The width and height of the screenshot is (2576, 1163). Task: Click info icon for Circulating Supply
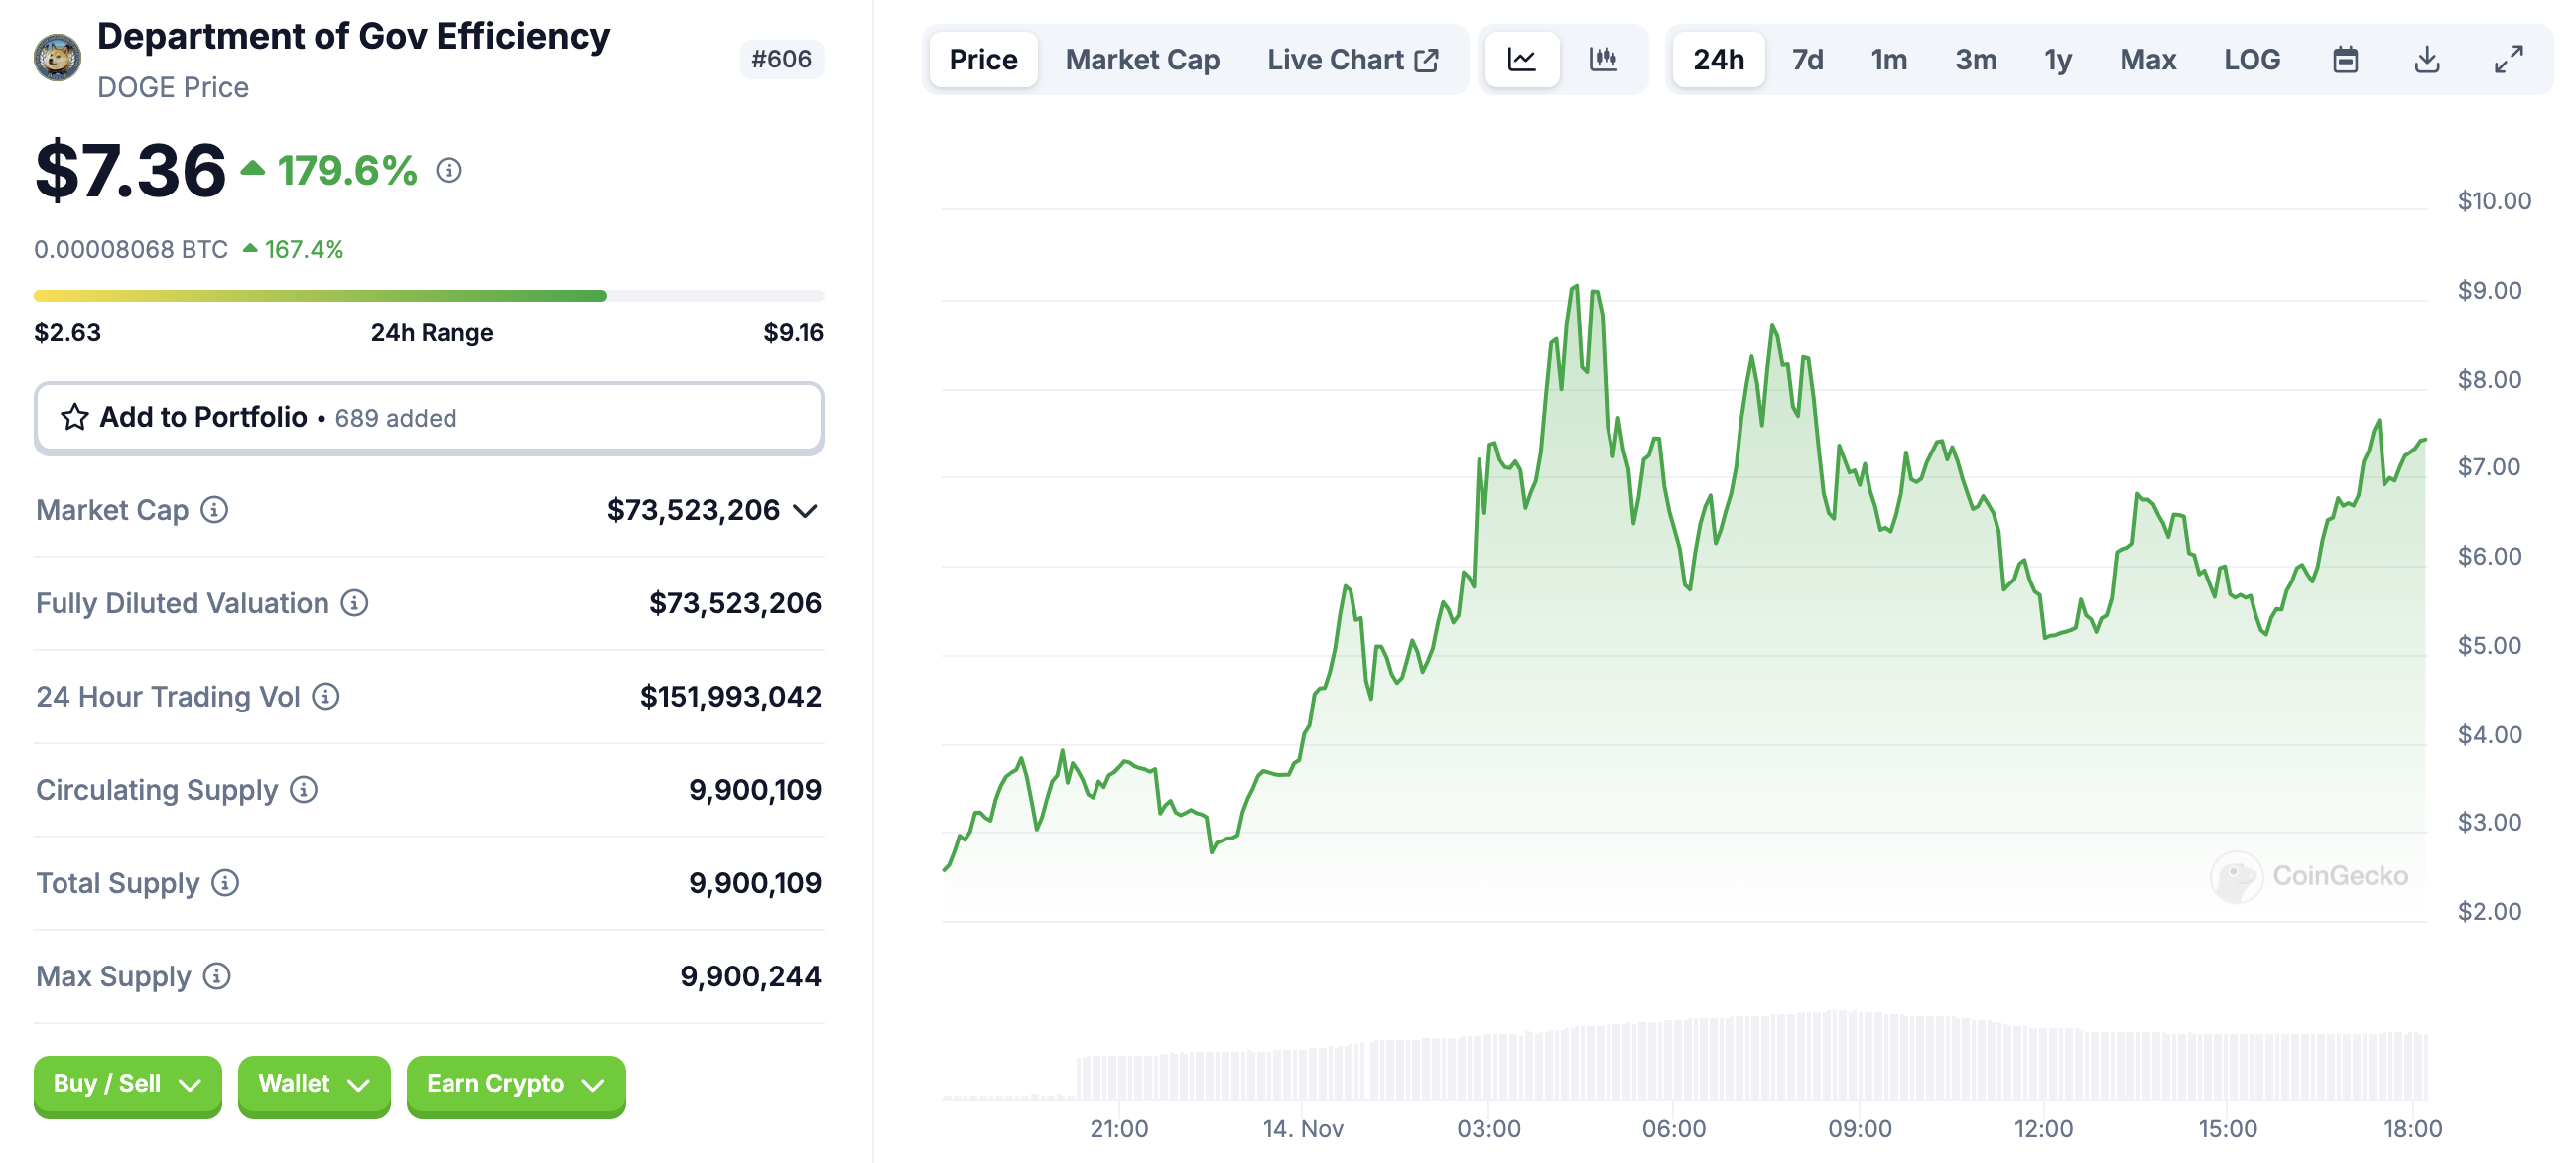point(304,790)
